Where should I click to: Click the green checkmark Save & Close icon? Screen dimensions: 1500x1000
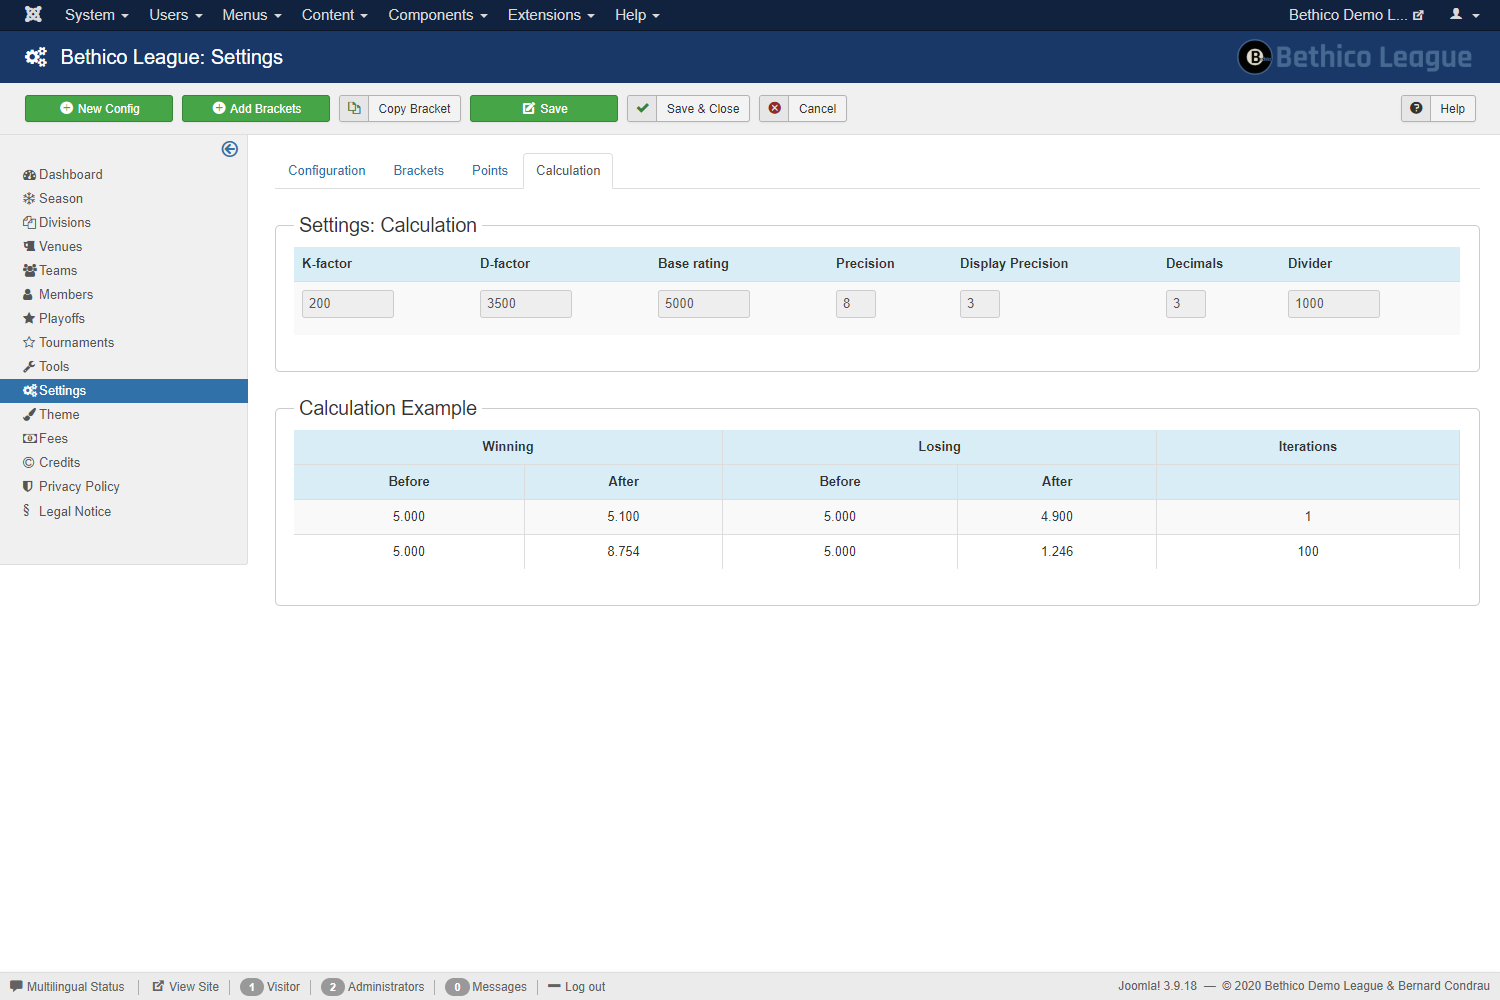tap(643, 108)
